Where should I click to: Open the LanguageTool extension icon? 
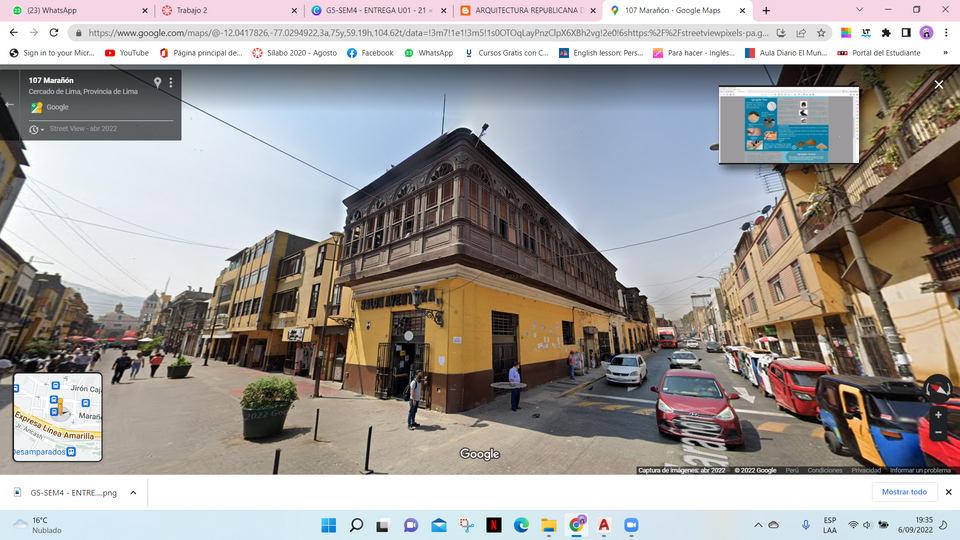pos(866,32)
